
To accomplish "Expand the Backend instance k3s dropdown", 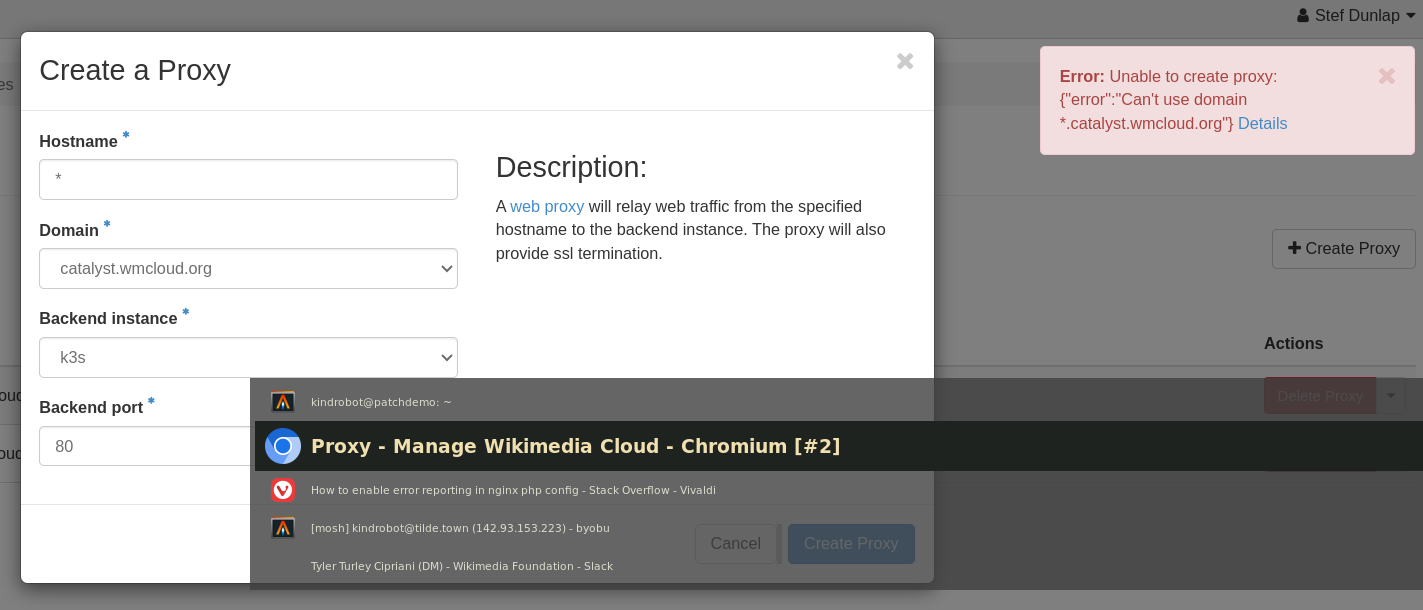I will pyautogui.click(x=248, y=357).
